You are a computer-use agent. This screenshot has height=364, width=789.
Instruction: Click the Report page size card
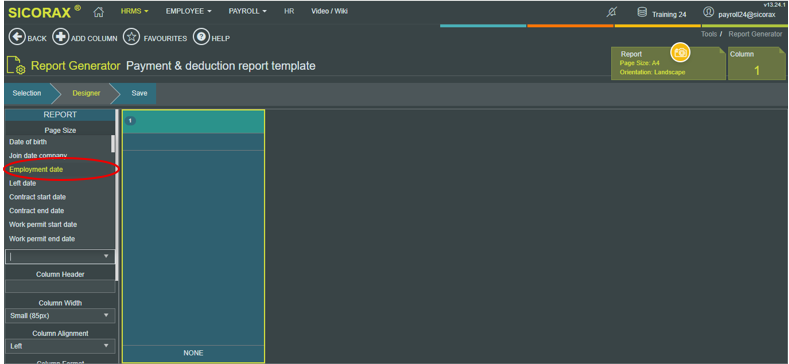[668, 64]
